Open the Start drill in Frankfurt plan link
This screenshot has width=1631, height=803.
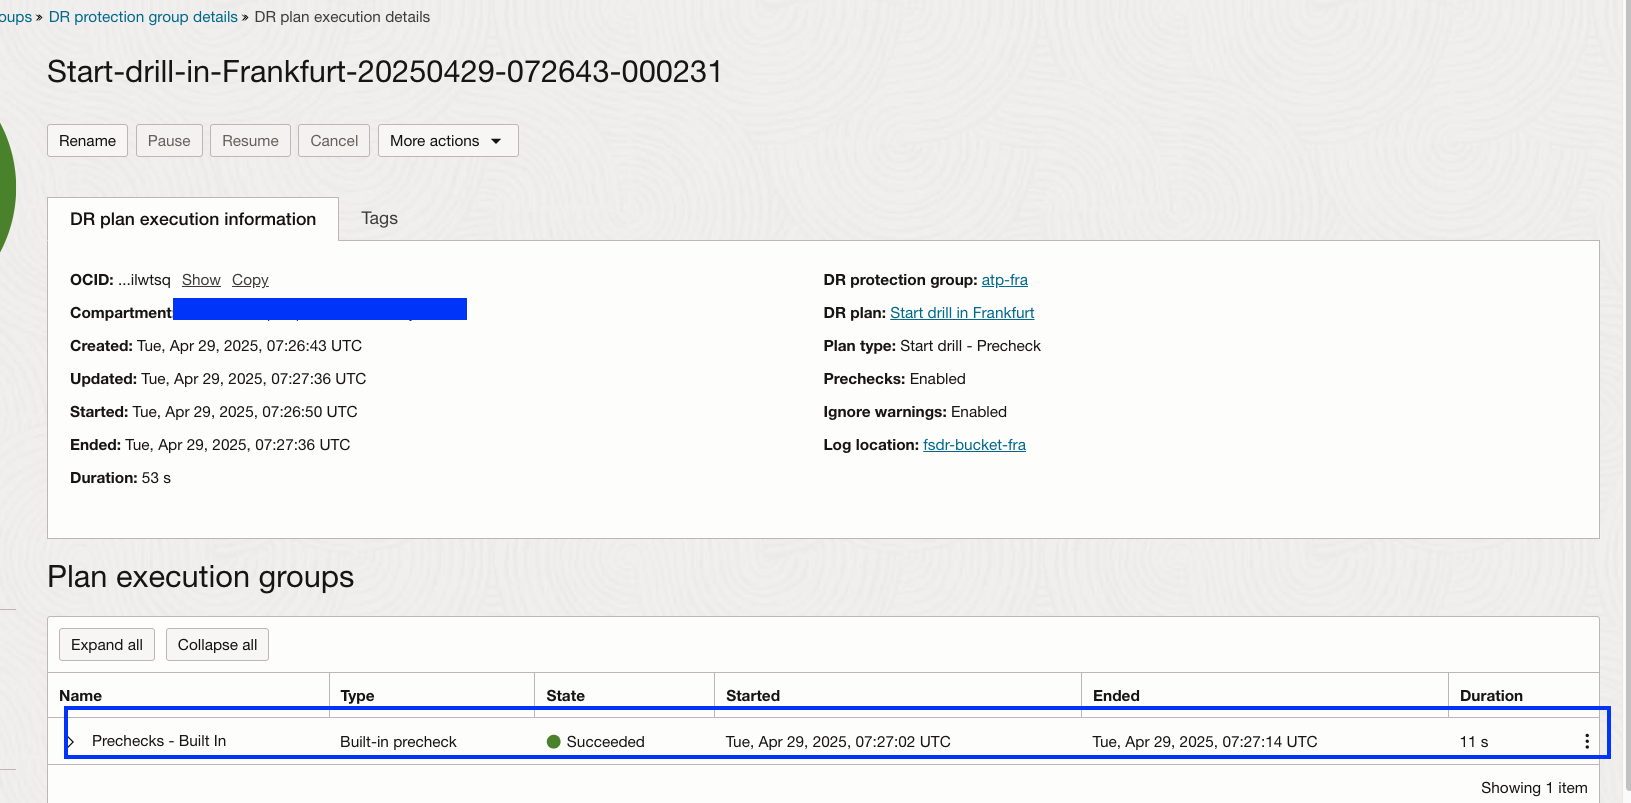click(x=962, y=313)
